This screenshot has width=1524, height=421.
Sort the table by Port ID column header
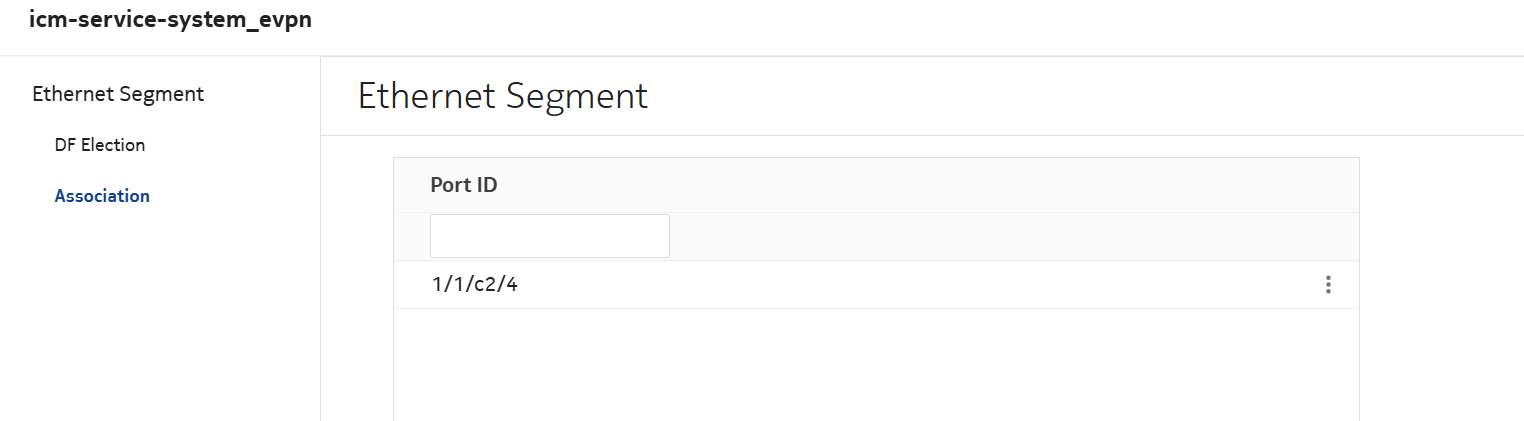[x=464, y=185]
